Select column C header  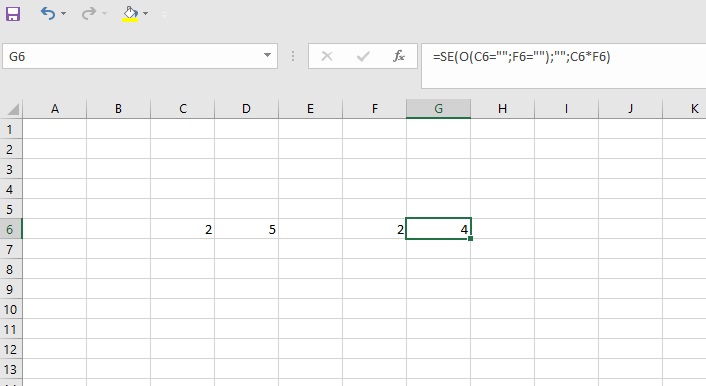point(182,109)
